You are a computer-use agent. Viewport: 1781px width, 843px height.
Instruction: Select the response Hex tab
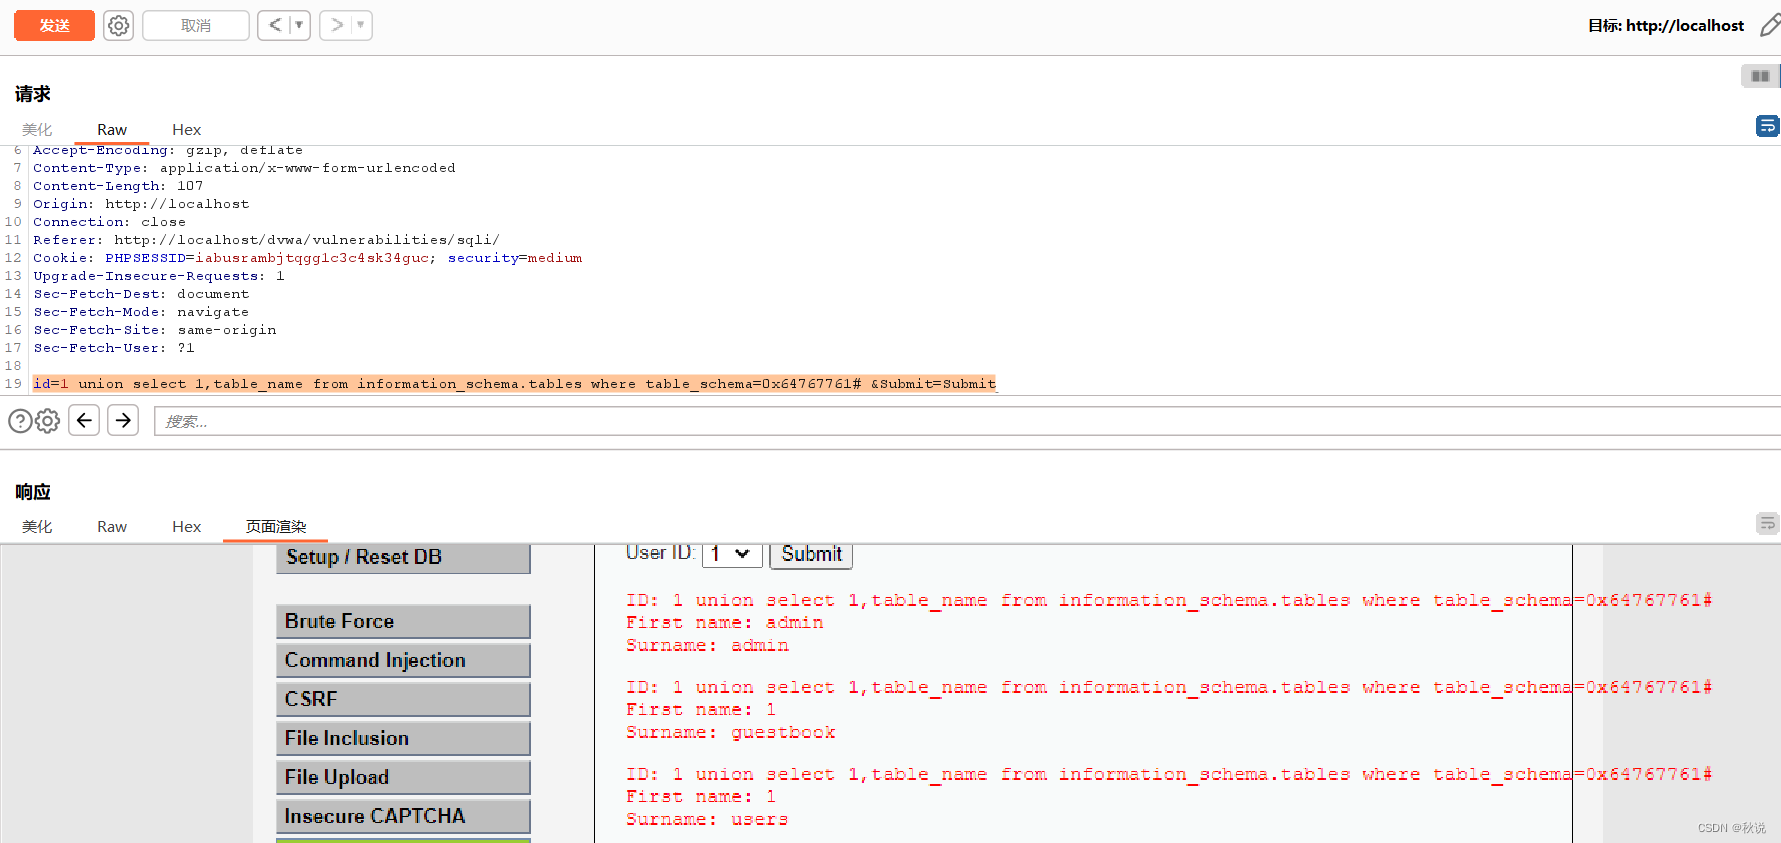pos(186,527)
